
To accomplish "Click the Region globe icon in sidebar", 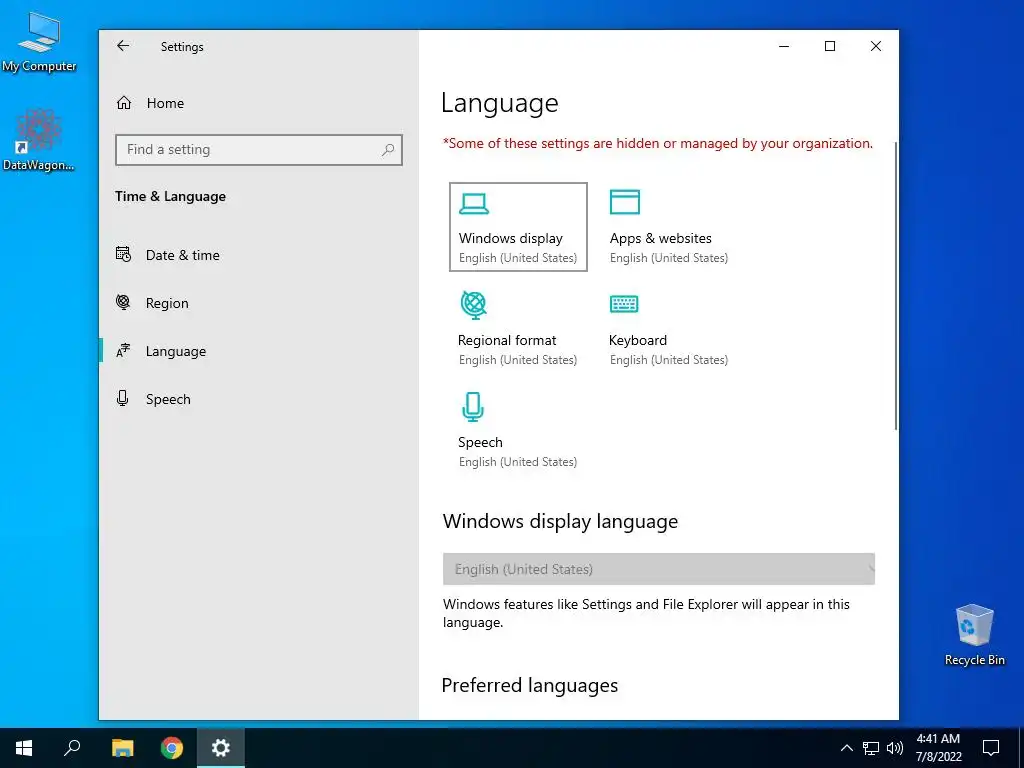I will pyautogui.click(x=123, y=302).
